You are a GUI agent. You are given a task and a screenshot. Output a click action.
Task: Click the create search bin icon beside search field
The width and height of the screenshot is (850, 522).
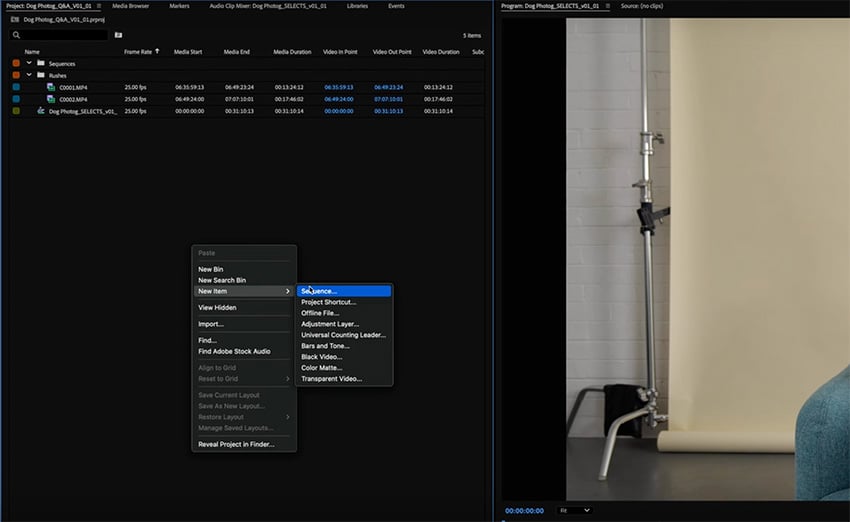tap(118, 35)
